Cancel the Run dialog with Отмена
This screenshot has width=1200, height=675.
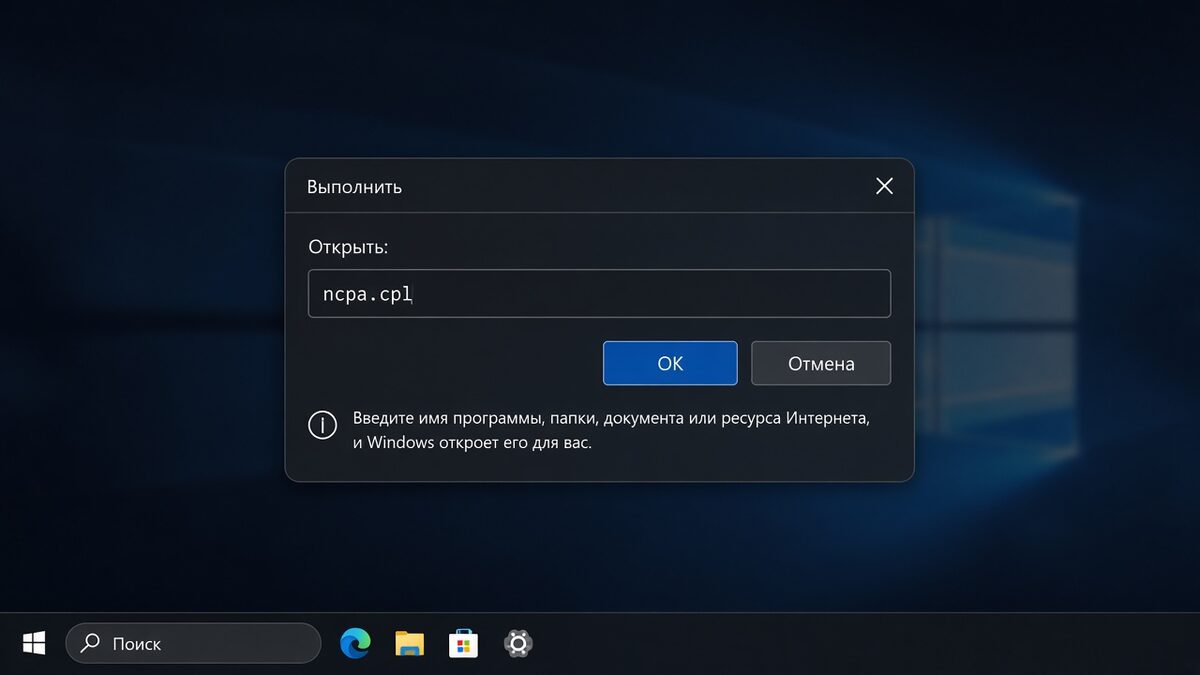tap(821, 363)
